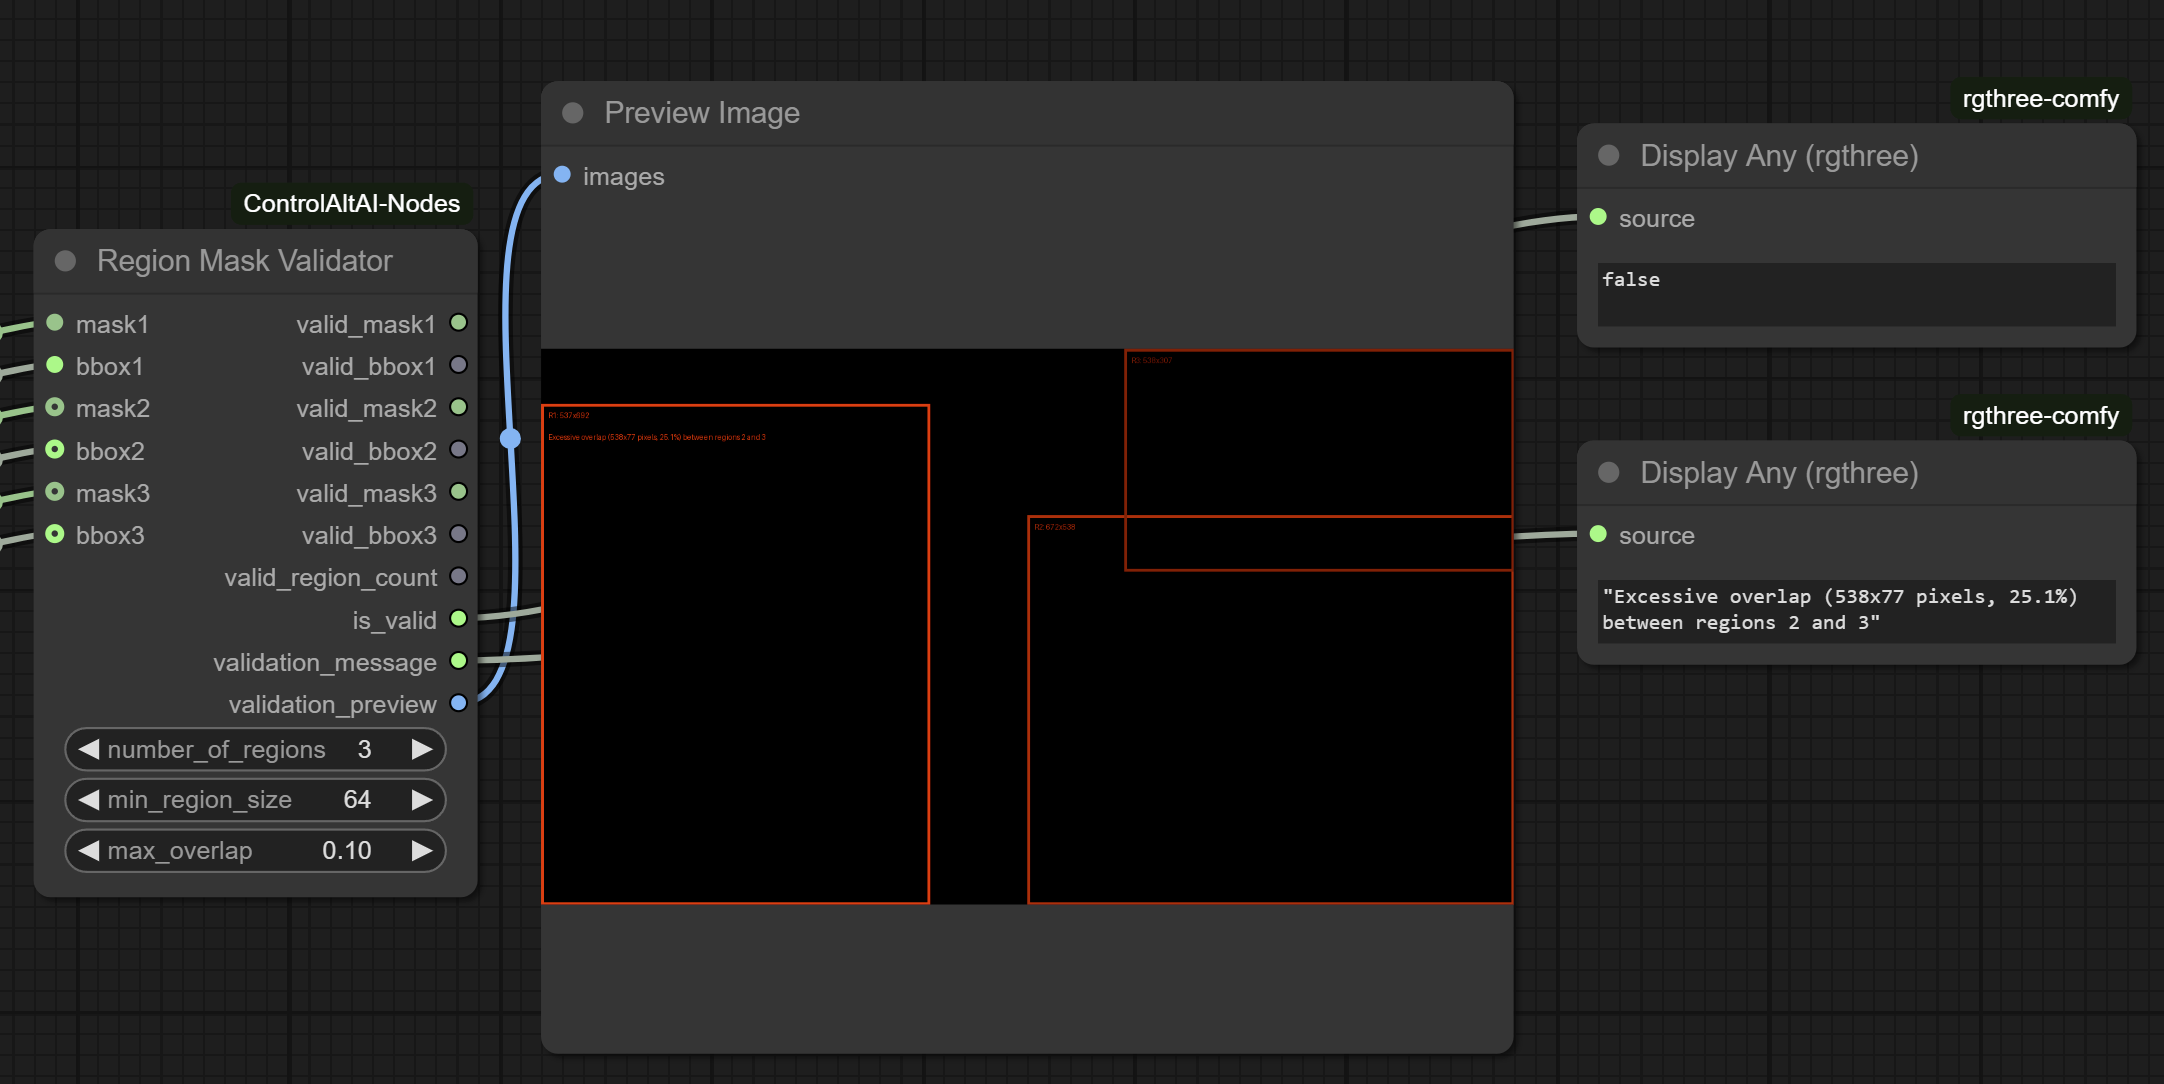Decrease min_region_size with left arrow

pyautogui.click(x=89, y=799)
